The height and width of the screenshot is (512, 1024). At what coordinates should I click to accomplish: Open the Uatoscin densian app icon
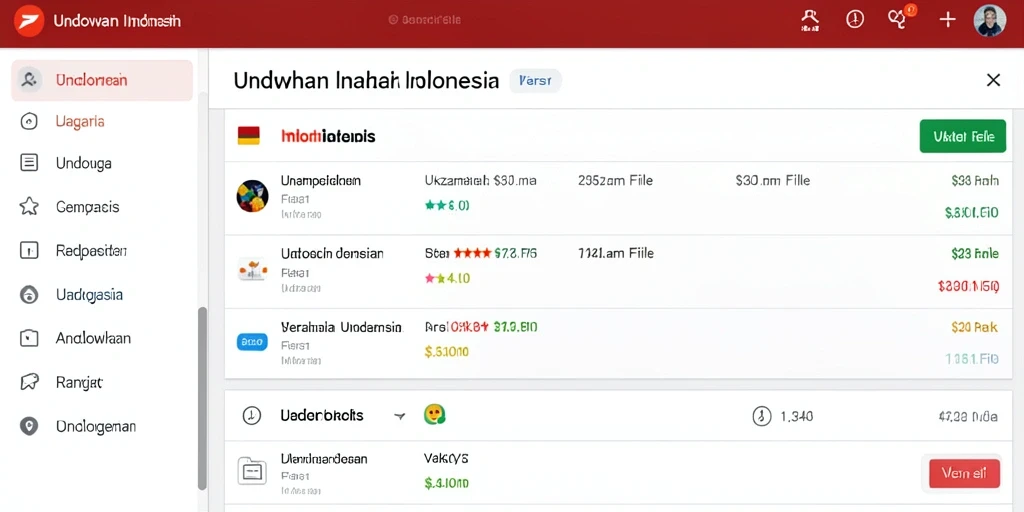(252, 269)
